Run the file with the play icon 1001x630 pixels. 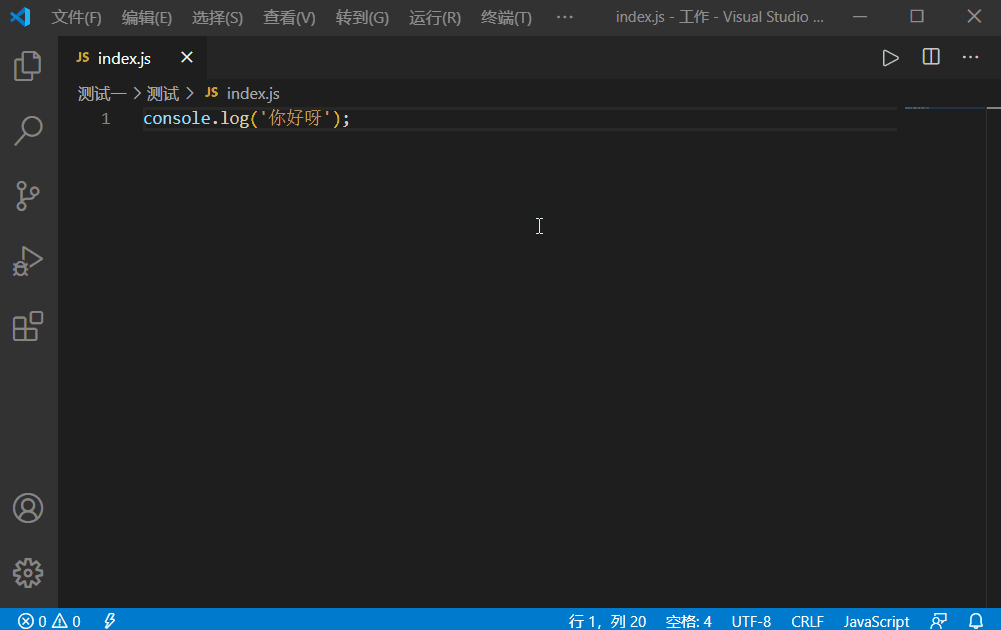890,57
